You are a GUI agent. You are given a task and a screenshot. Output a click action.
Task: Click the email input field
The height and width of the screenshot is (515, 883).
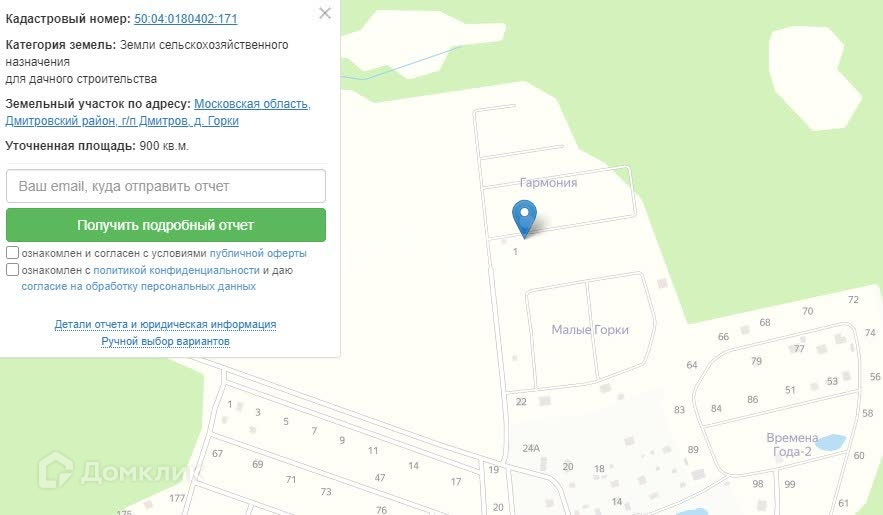166,186
